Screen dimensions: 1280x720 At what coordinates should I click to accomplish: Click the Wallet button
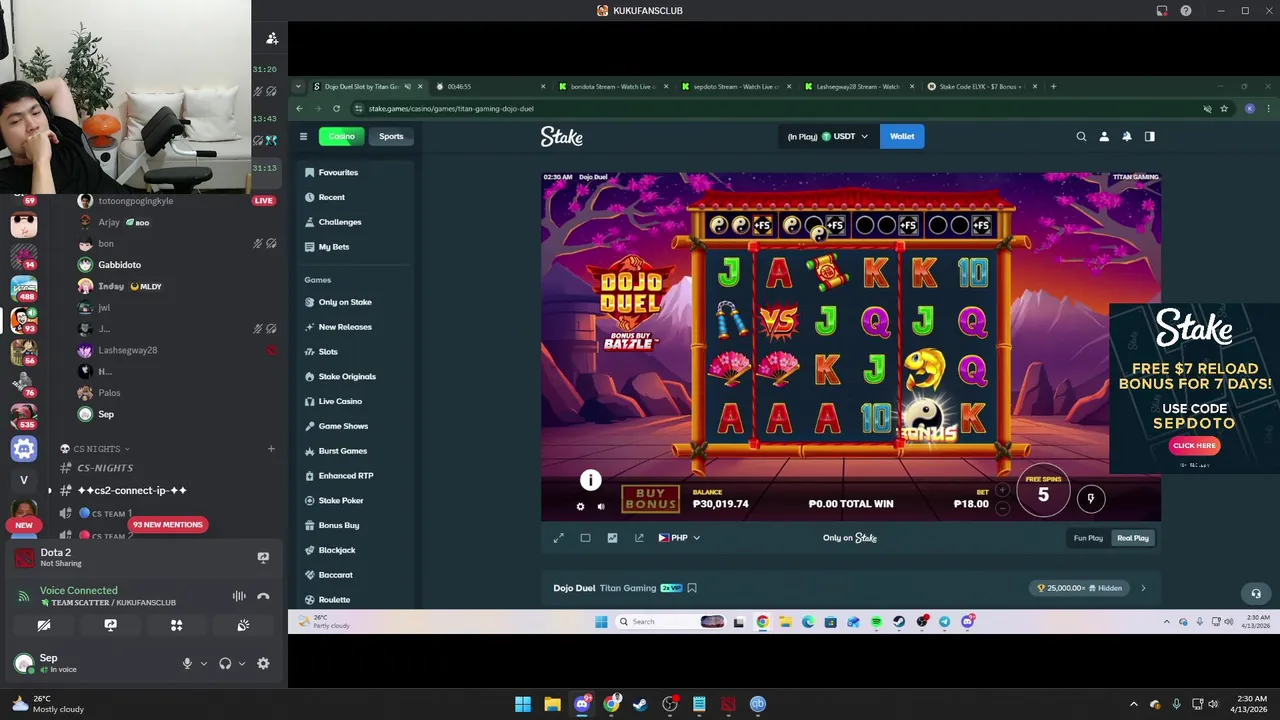point(902,136)
